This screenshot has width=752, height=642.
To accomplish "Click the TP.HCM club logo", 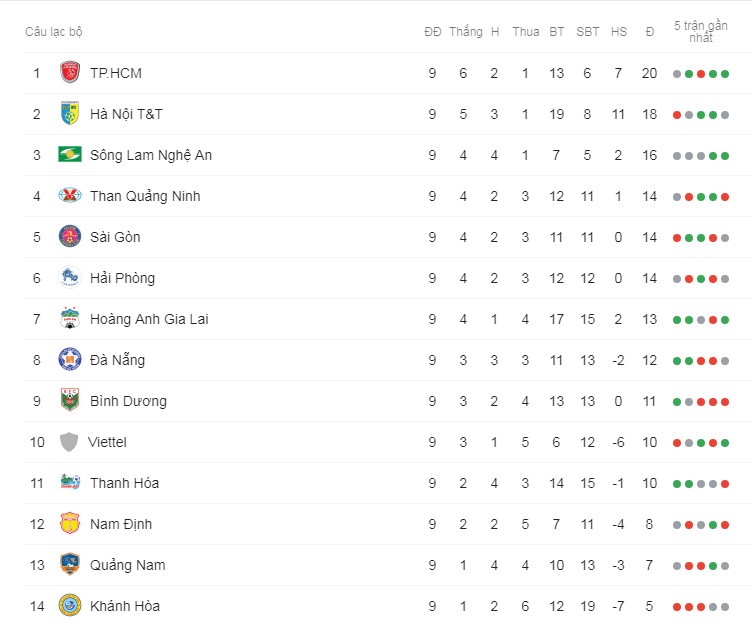I will (70, 72).
